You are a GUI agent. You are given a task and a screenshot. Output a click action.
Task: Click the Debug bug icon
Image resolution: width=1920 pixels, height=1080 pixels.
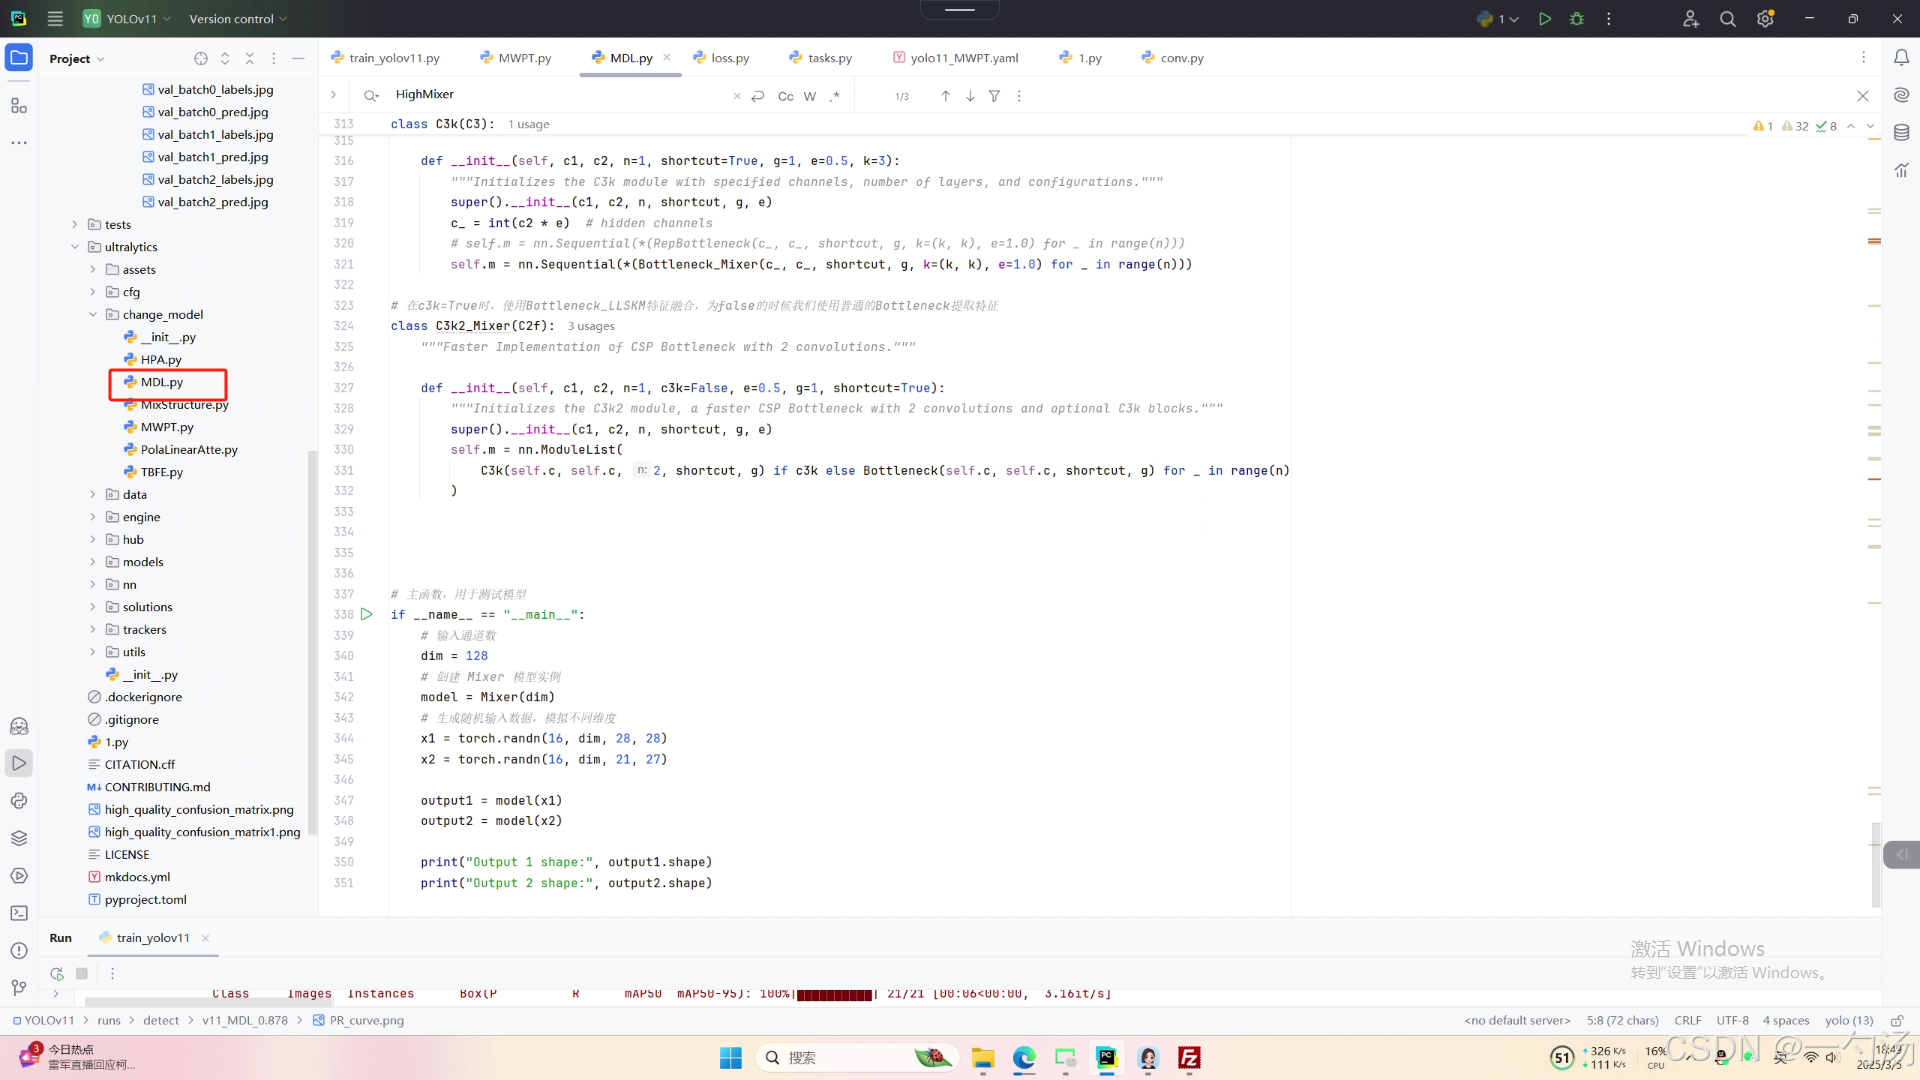[x=1577, y=19]
